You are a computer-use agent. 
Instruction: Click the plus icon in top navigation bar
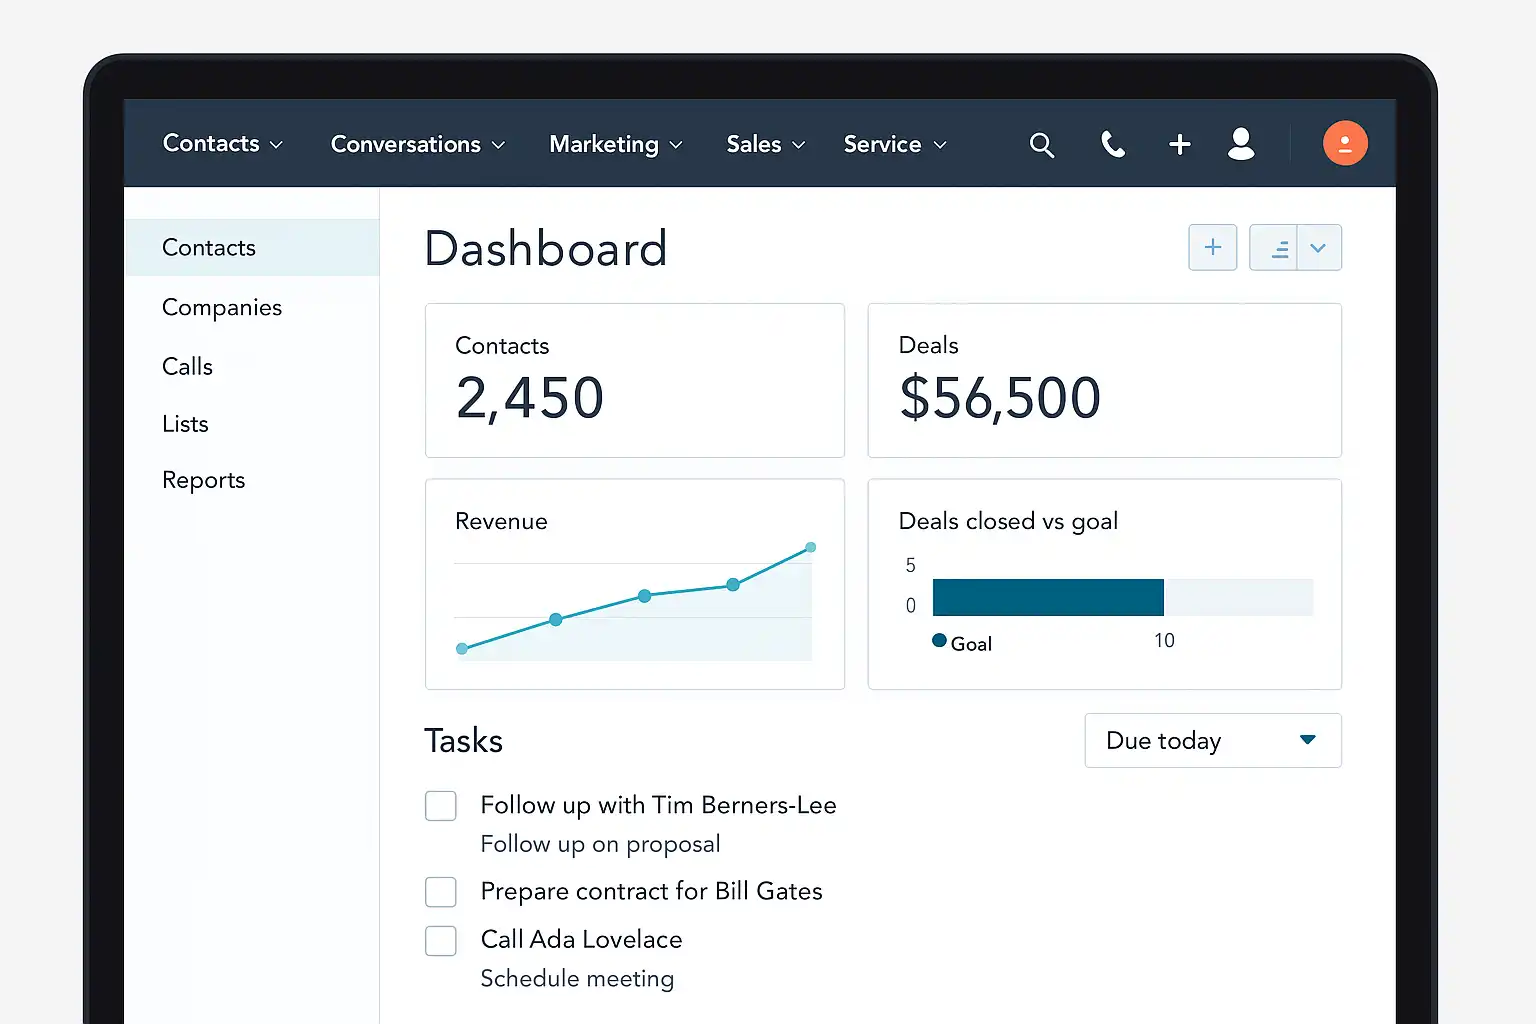coord(1179,145)
